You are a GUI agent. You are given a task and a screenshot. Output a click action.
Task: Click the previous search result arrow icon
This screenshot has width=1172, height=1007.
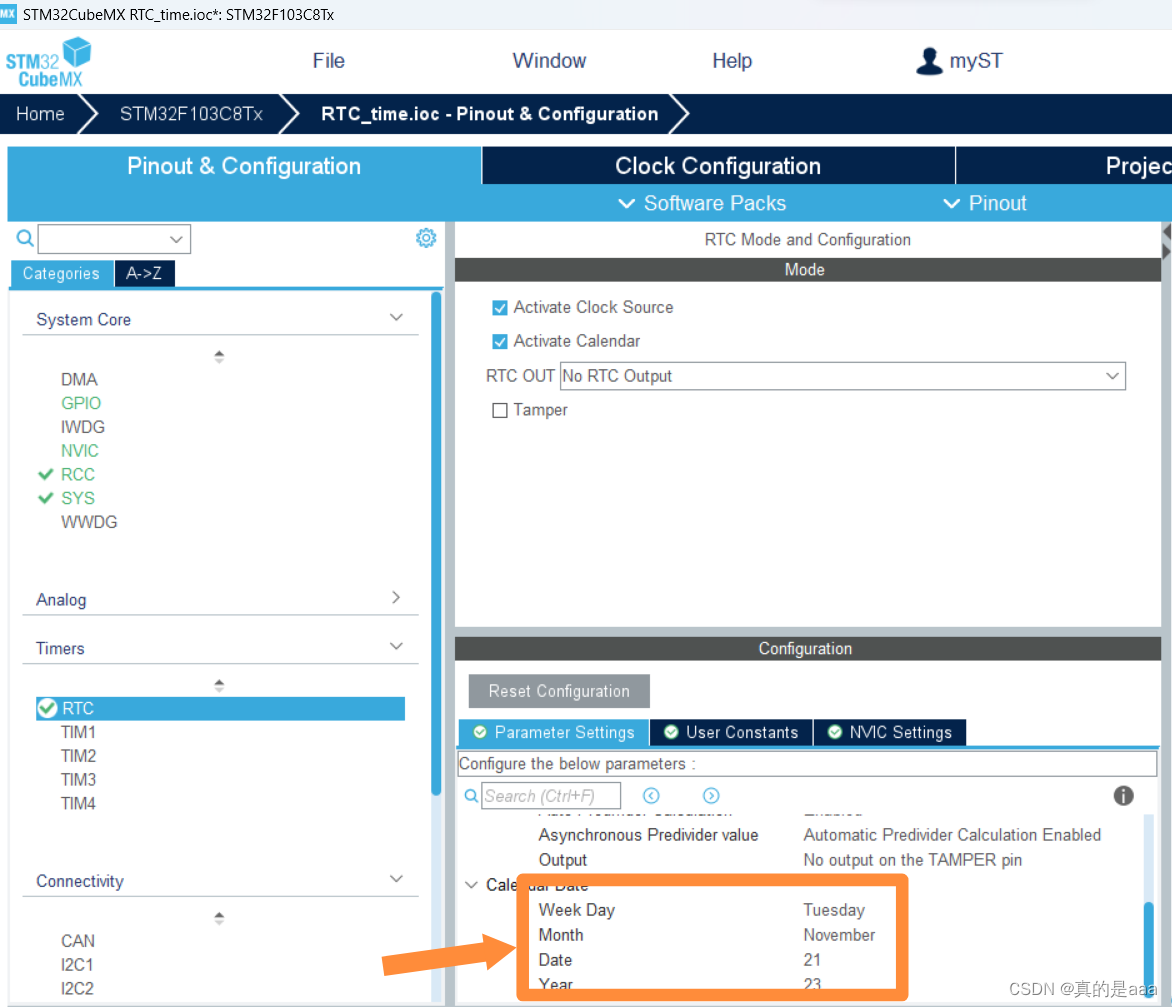tap(651, 795)
